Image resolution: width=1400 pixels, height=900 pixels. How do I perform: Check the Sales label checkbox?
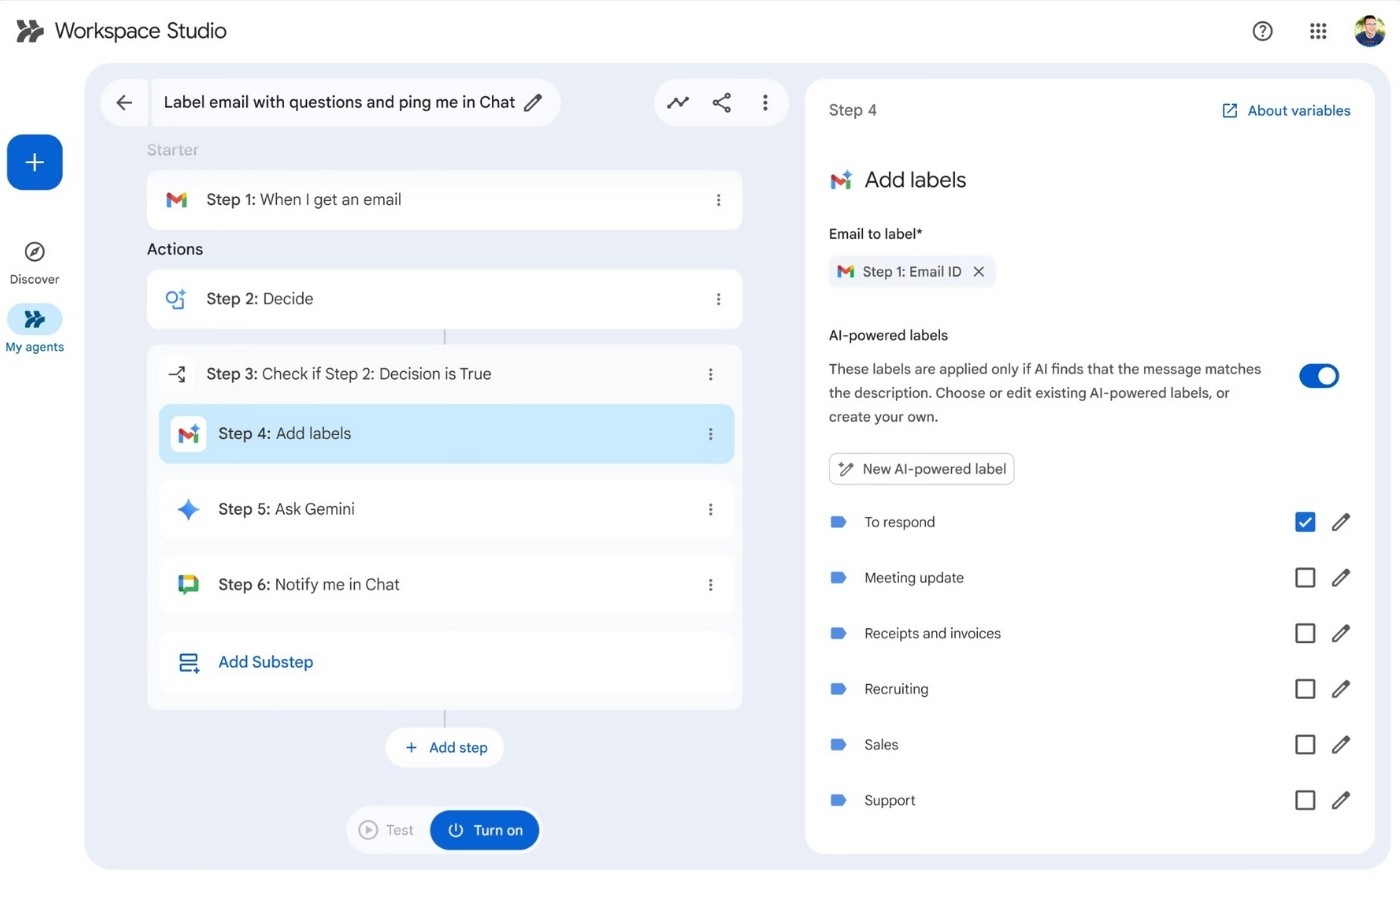point(1305,745)
